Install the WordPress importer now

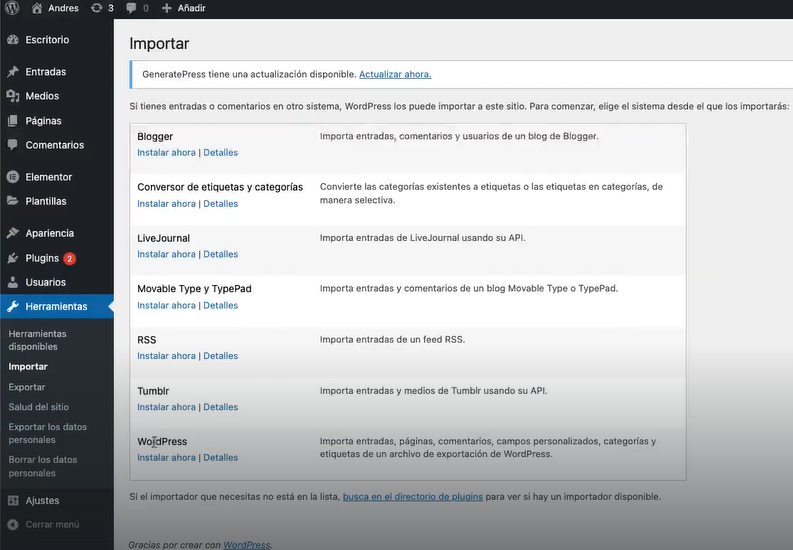(166, 457)
